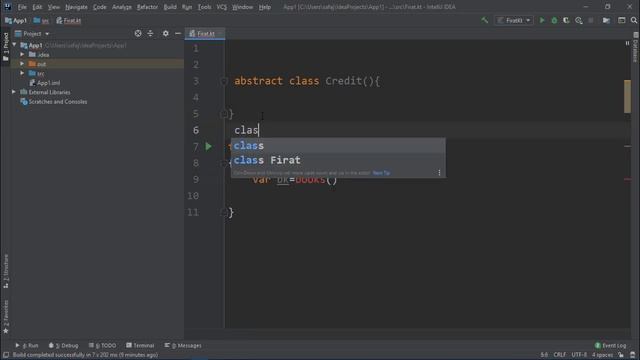Collapse the App1 root tree node
This screenshot has width=640, height=360.
tap(14, 45)
